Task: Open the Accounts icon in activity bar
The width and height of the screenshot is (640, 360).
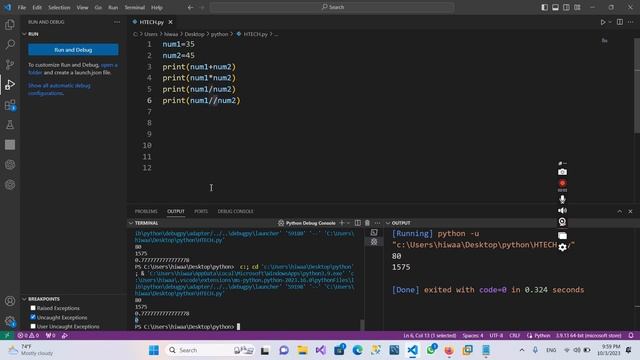Action: [x=10, y=301]
